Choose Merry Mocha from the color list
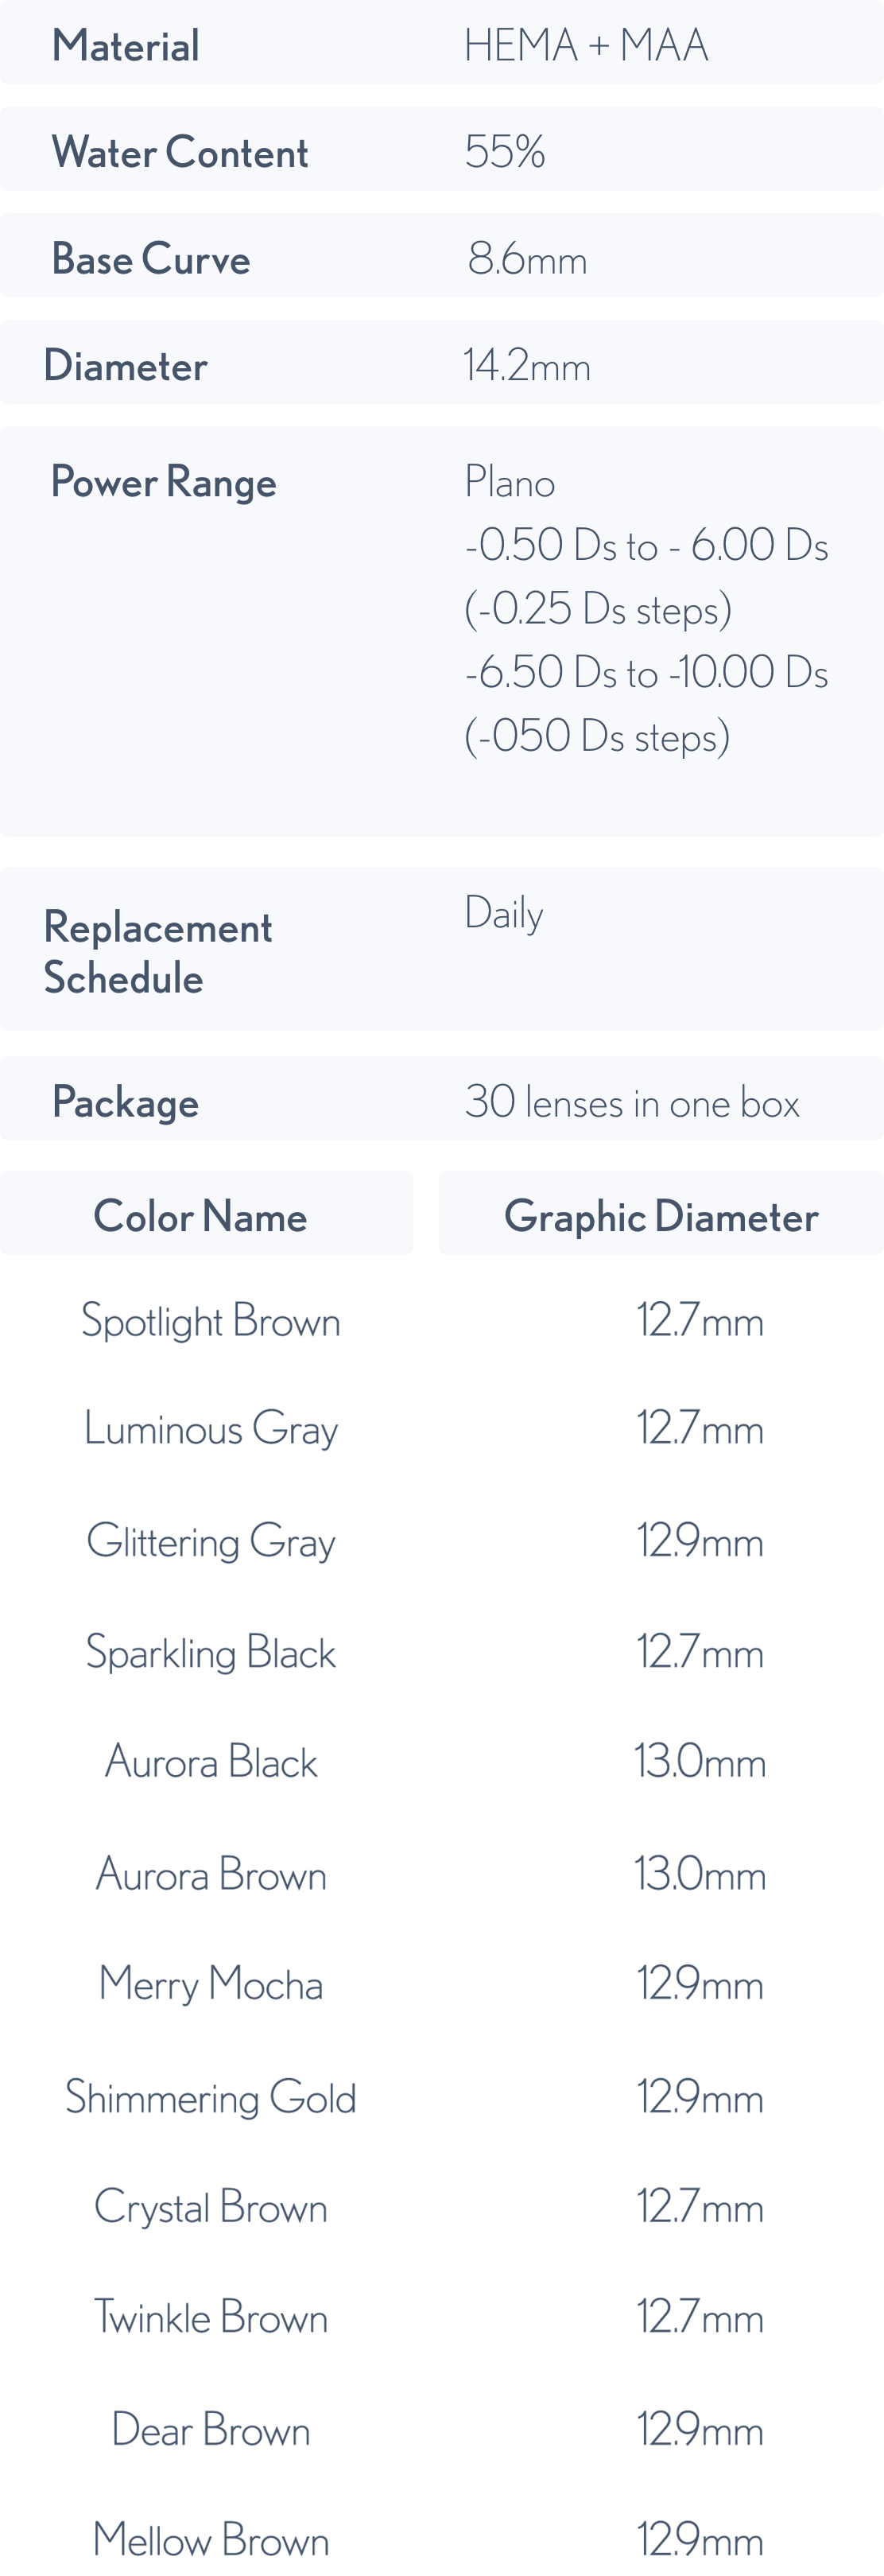The image size is (884, 2576). coord(211,1985)
